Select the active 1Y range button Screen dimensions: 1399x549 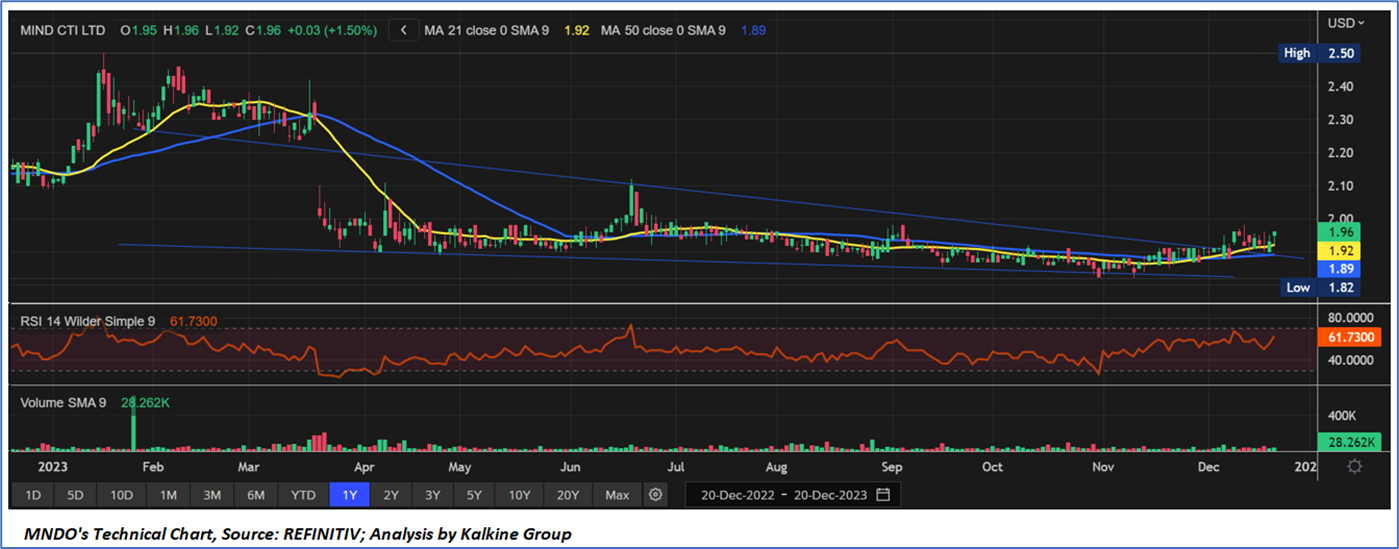350,495
